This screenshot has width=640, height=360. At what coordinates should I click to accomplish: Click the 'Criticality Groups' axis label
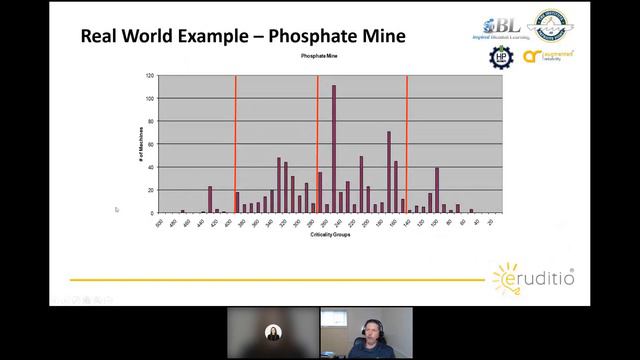(x=330, y=235)
